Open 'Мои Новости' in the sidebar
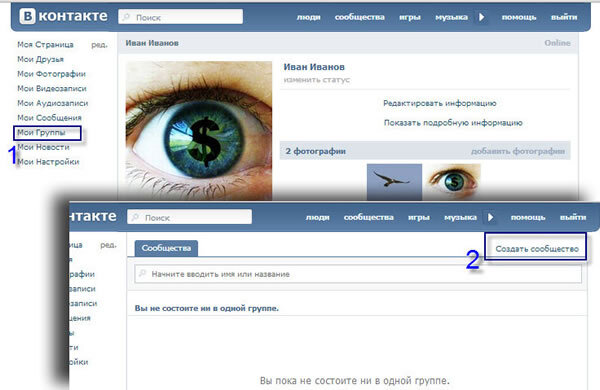Viewport: 600px width, 390px height. [x=43, y=147]
